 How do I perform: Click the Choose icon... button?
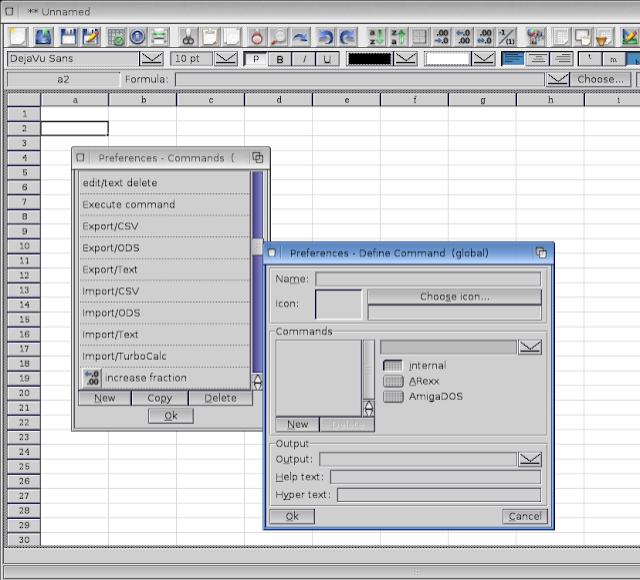[454, 297]
